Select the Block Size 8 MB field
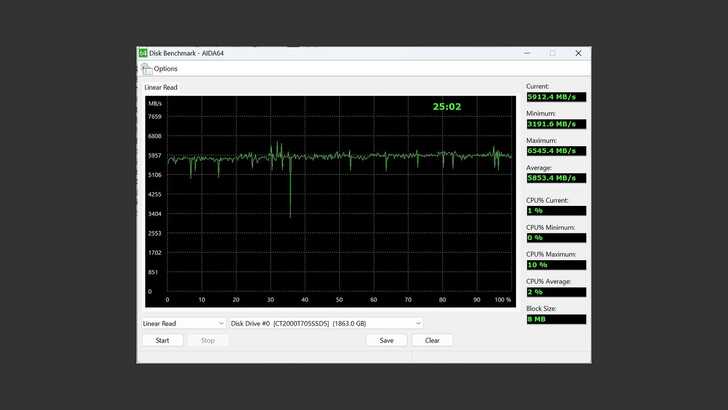Viewport: 728px width, 410px height. click(x=556, y=319)
